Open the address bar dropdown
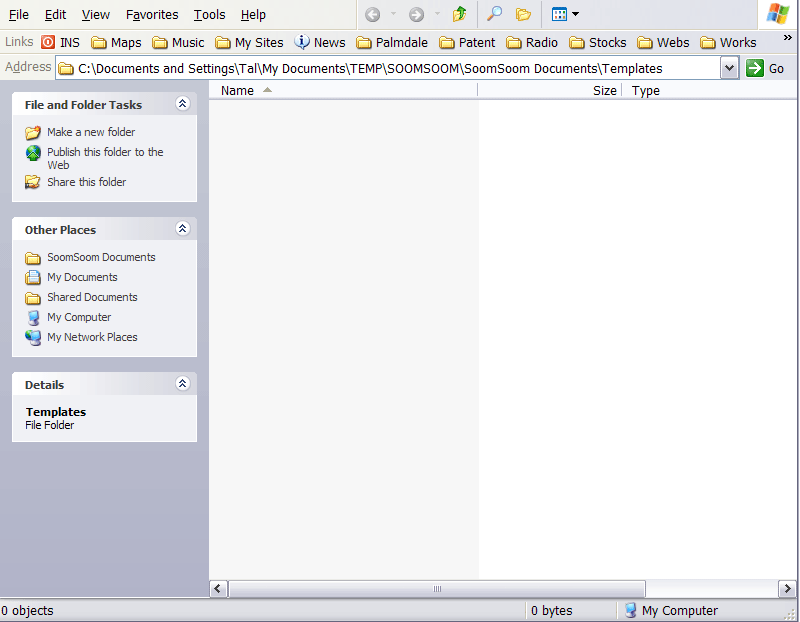800x622 pixels. point(730,68)
